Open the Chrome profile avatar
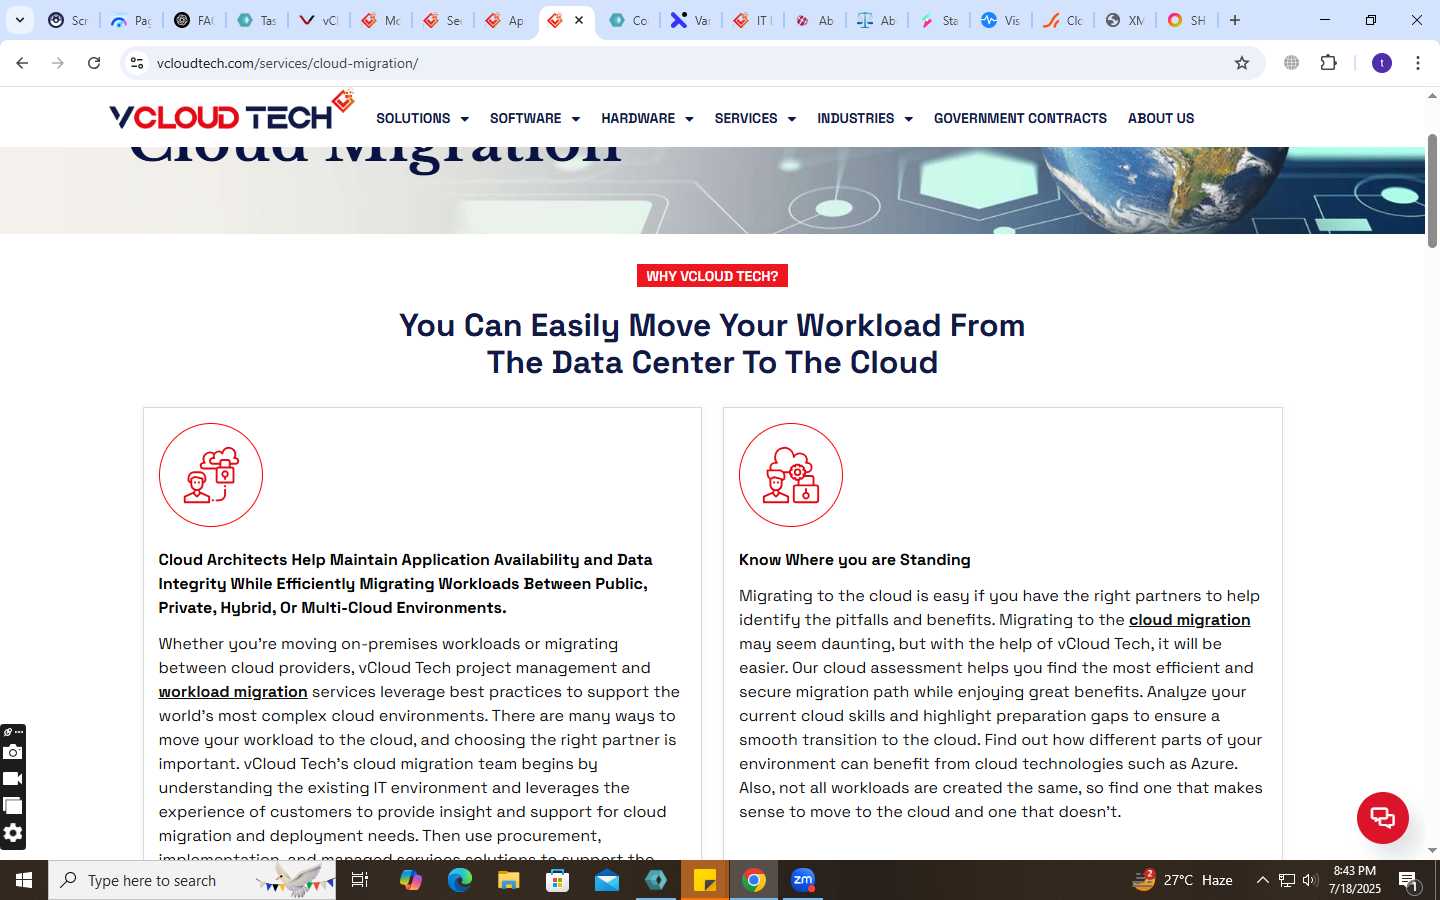The width and height of the screenshot is (1440, 900). coord(1382,63)
